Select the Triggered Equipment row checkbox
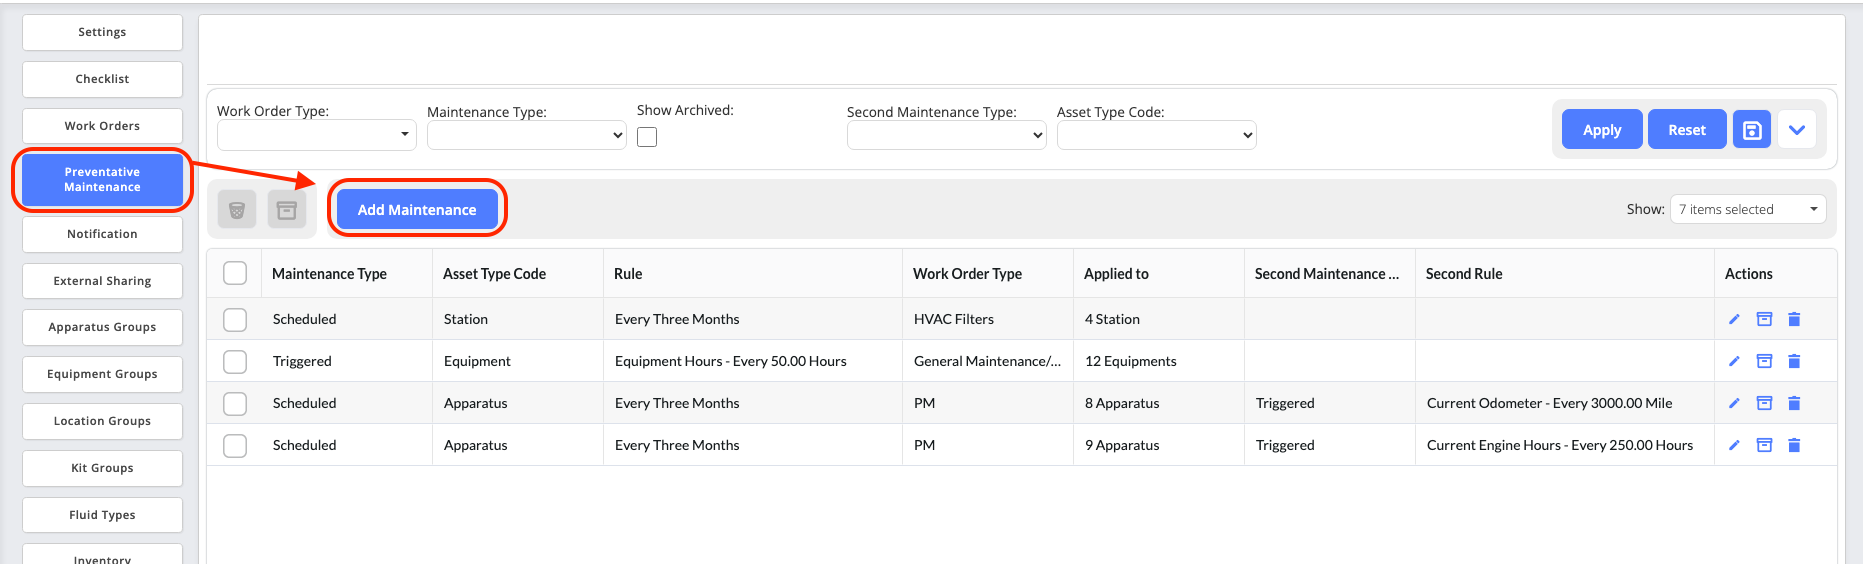Image resolution: width=1863 pixels, height=564 pixels. tap(235, 361)
